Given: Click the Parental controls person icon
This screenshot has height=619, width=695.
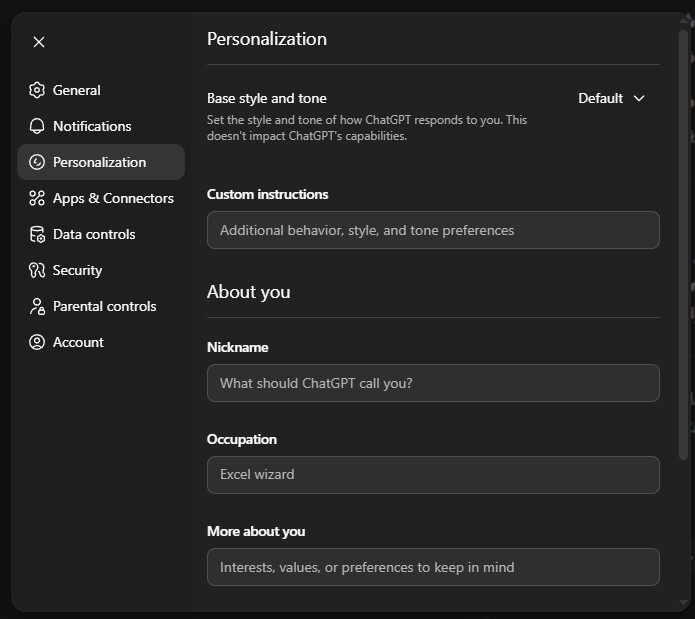Looking at the screenshot, I should pyautogui.click(x=37, y=306).
